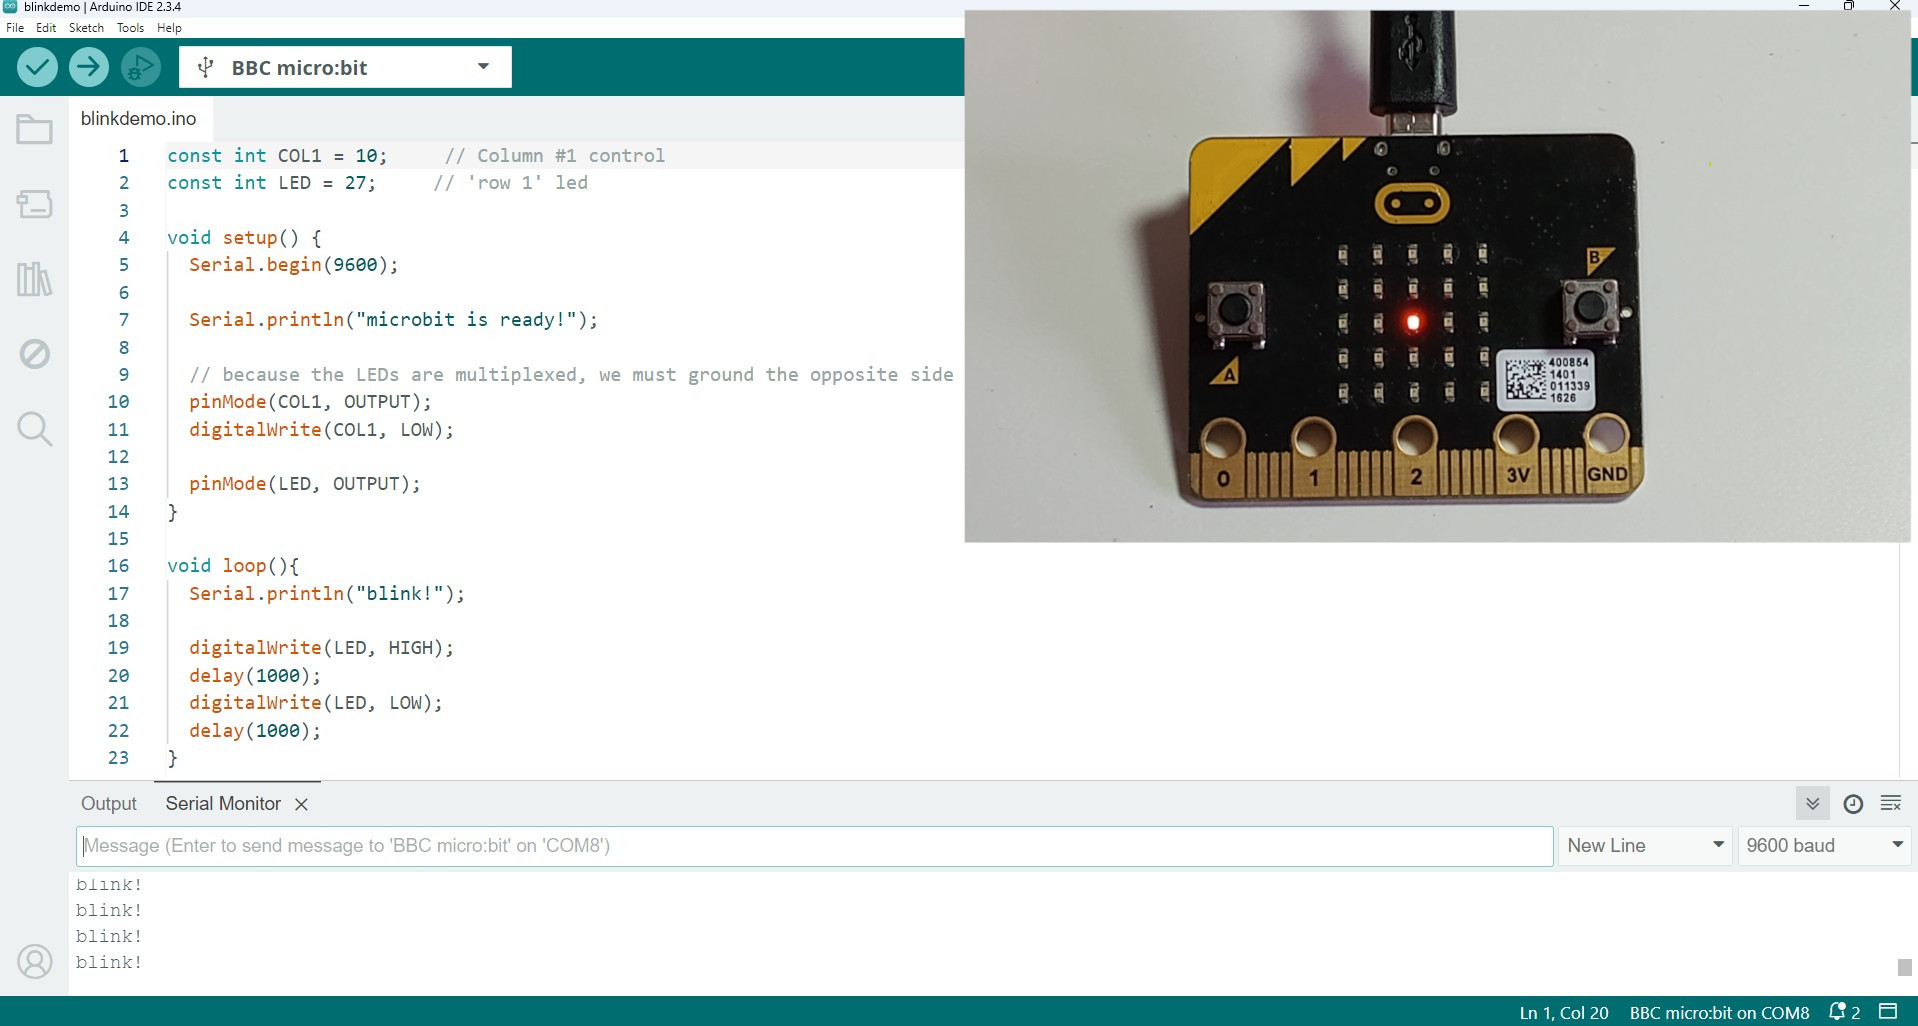
Task: Toggle autoscroll in Serial Monitor
Action: click(x=1812, y=804)
